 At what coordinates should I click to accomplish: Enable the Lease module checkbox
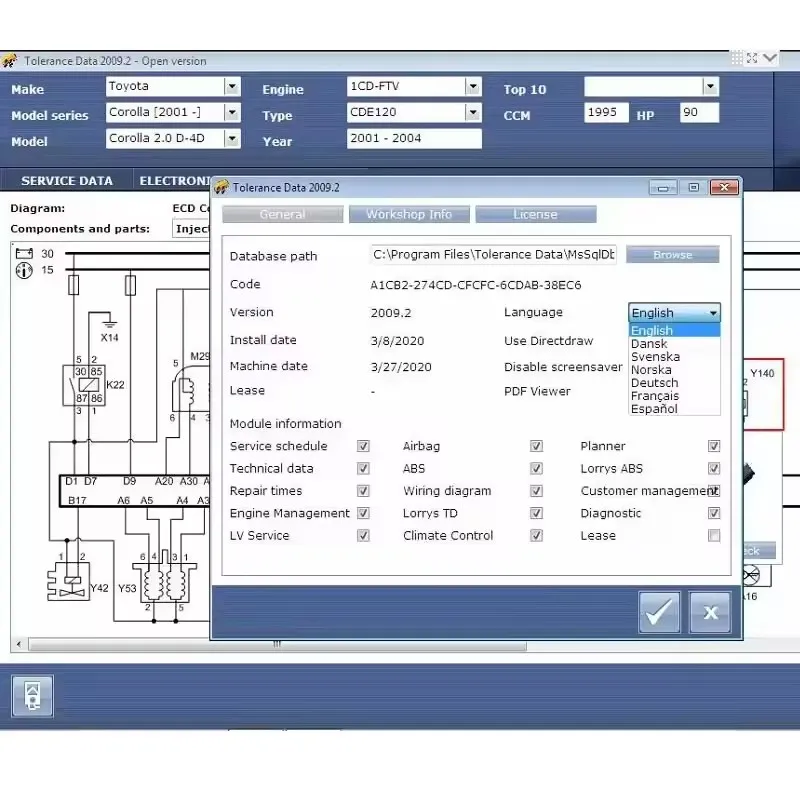[714, 536]
